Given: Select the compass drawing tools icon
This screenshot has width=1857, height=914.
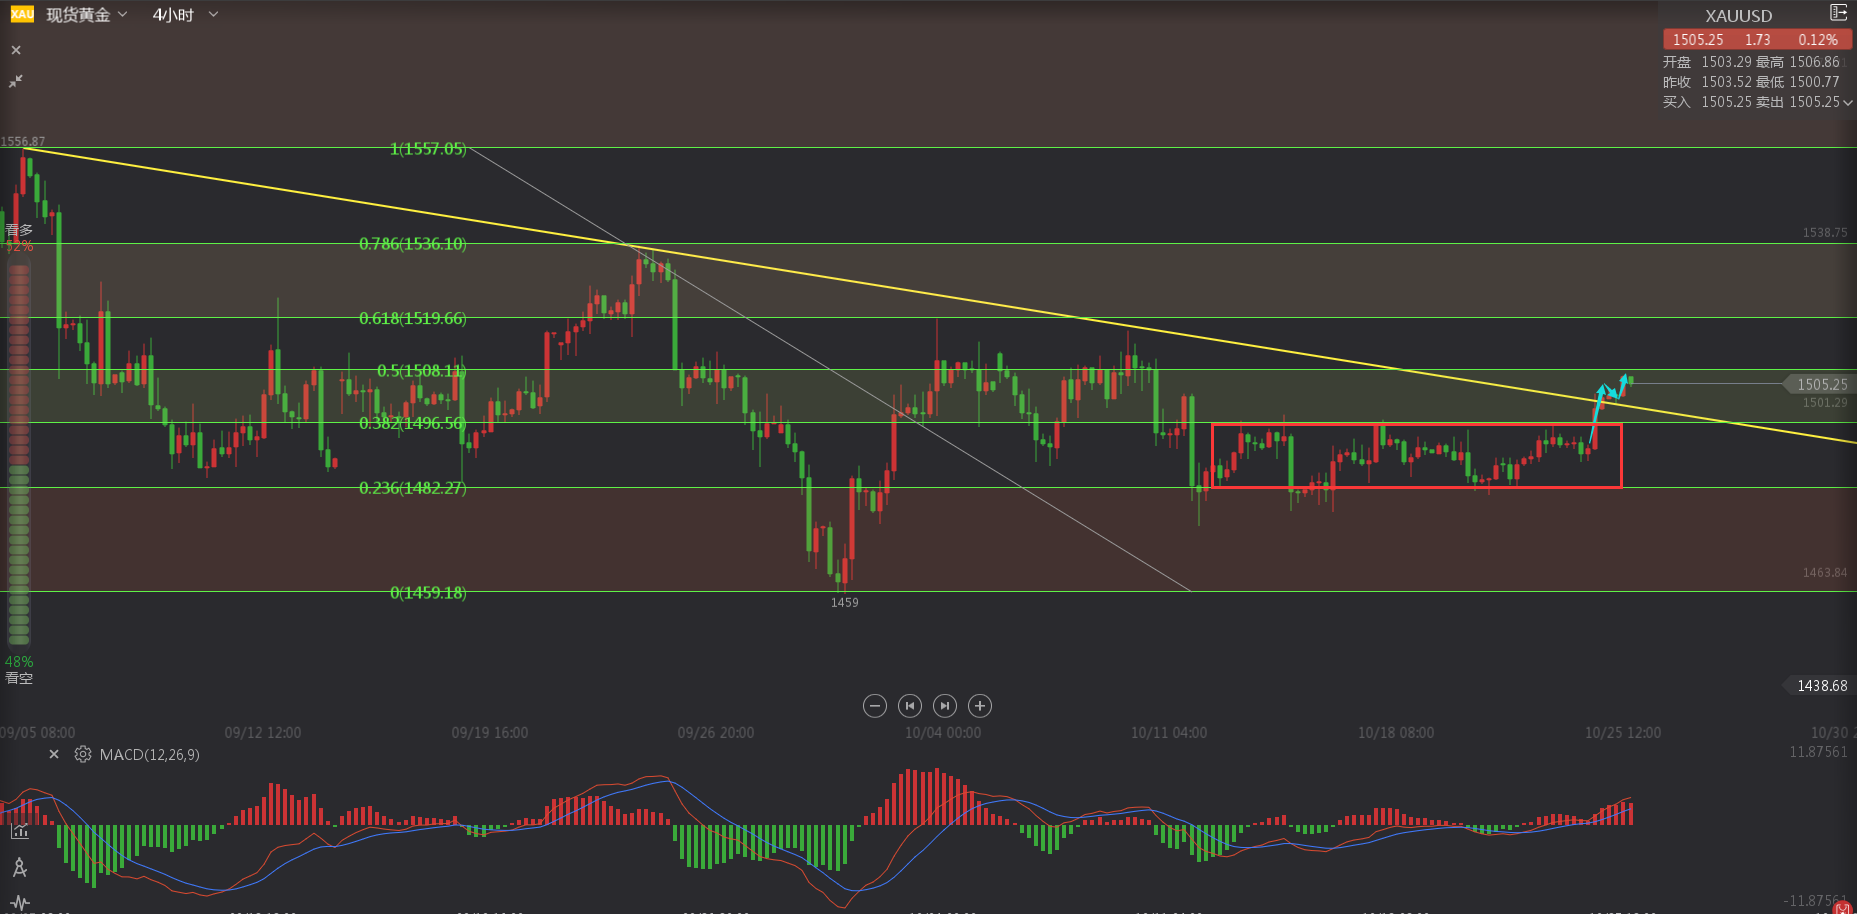Looking at the screenshot, I should tap(19, 868).
